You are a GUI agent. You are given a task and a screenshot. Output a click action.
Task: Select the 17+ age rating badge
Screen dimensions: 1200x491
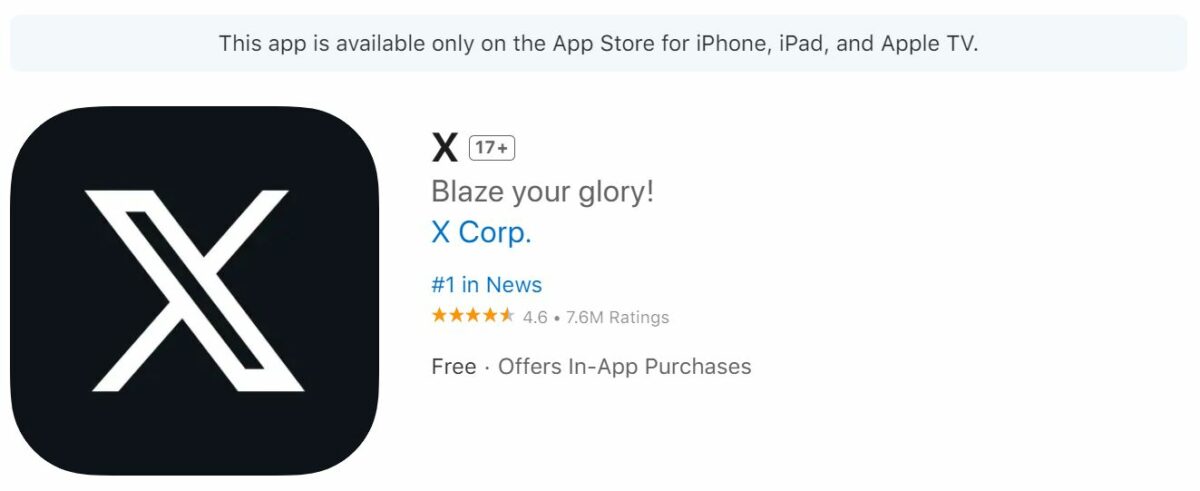click(x=491, y=148)
